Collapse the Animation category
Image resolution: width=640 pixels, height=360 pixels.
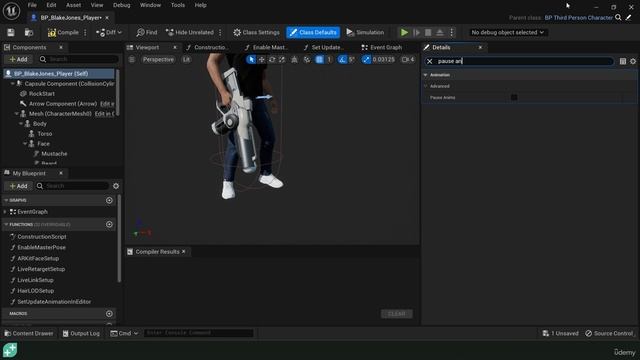pyautogui.click(x=425, y=75)
